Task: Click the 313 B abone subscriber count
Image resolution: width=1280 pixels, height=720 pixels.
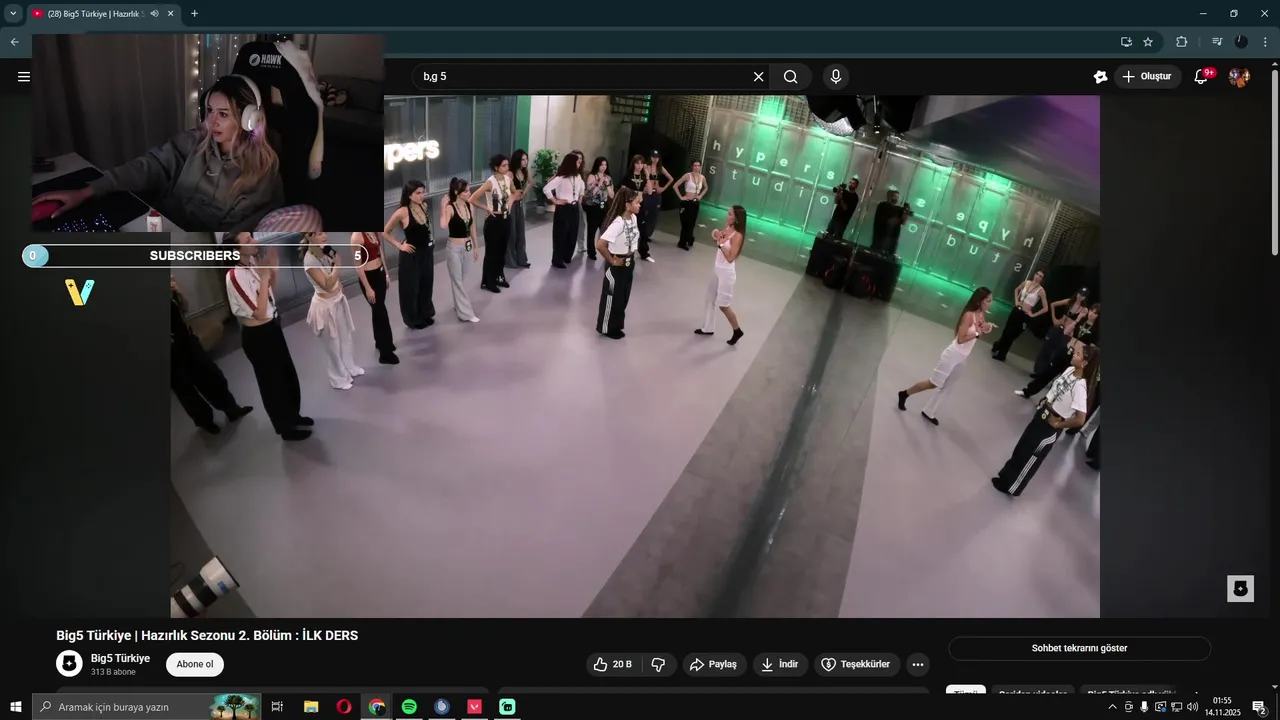Action: (x=113, y=672)
